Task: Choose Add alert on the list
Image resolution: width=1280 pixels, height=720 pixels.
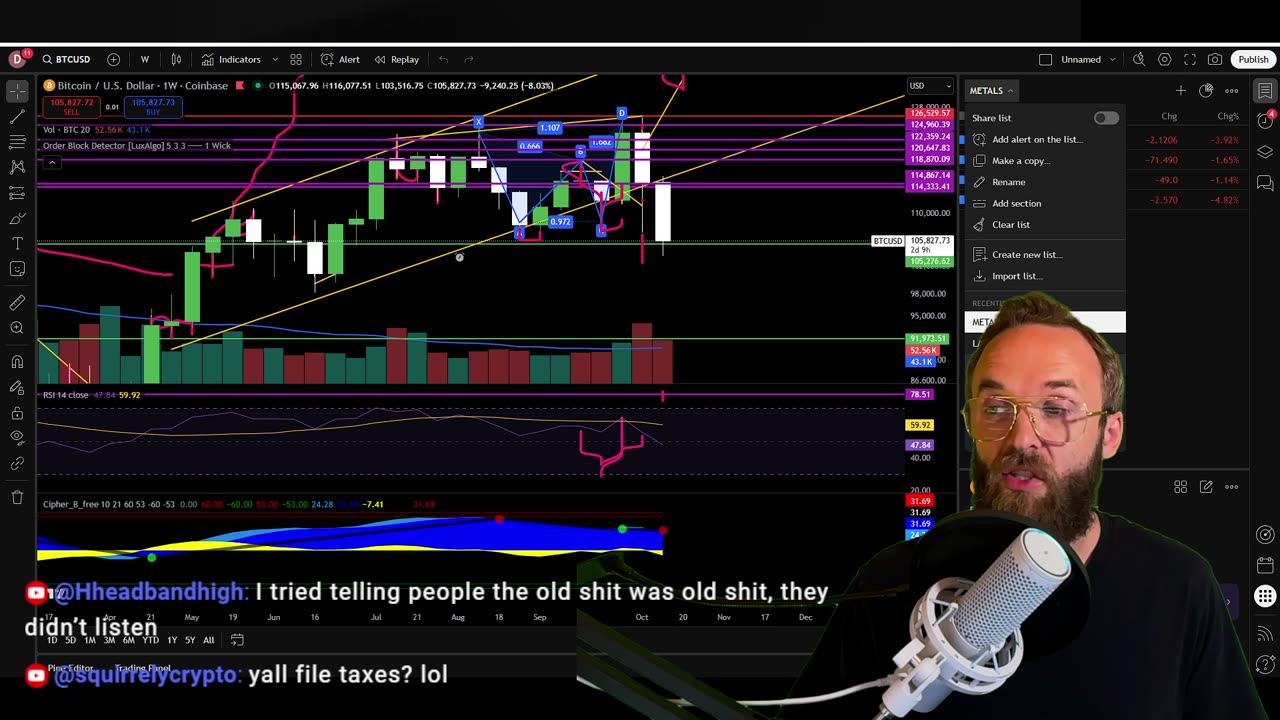Action: click(1044, 139)
